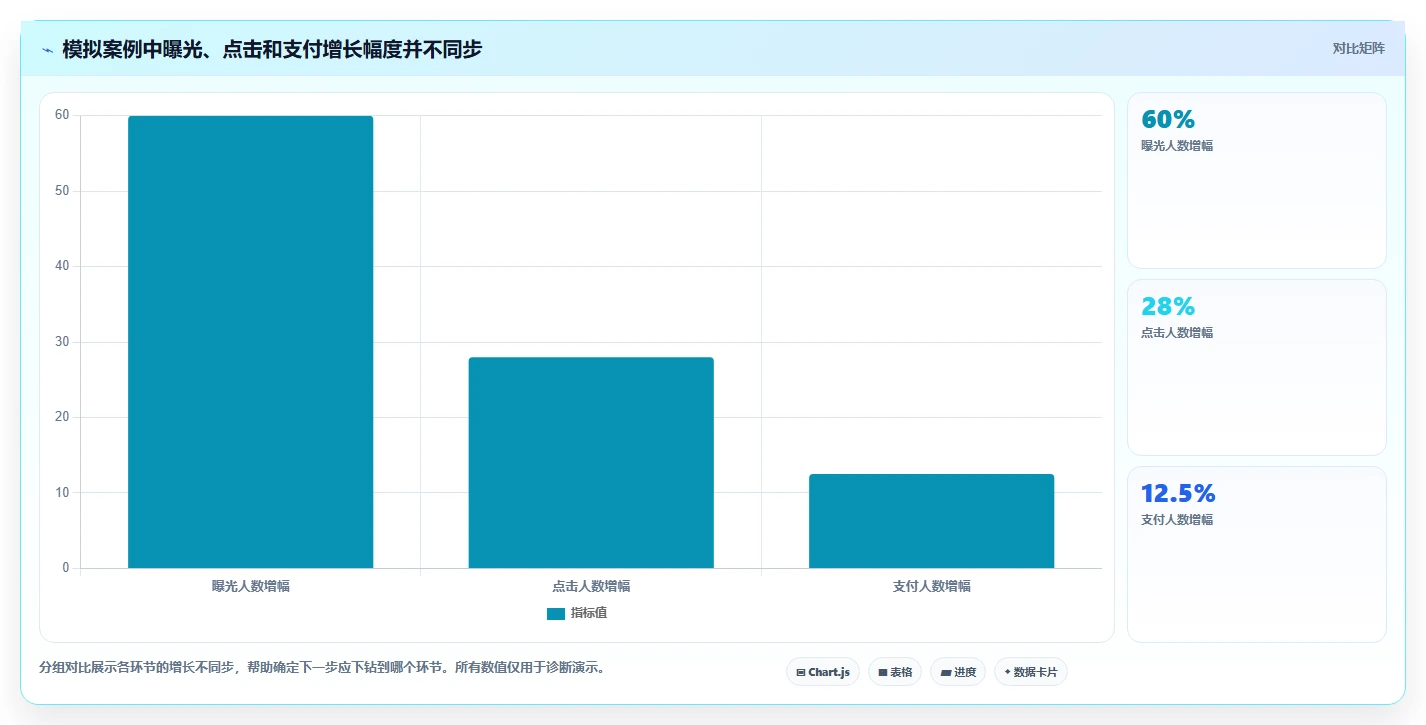1426x725 pixels.
Task: Click the y-axis value 10
Action: click(62, 492)
